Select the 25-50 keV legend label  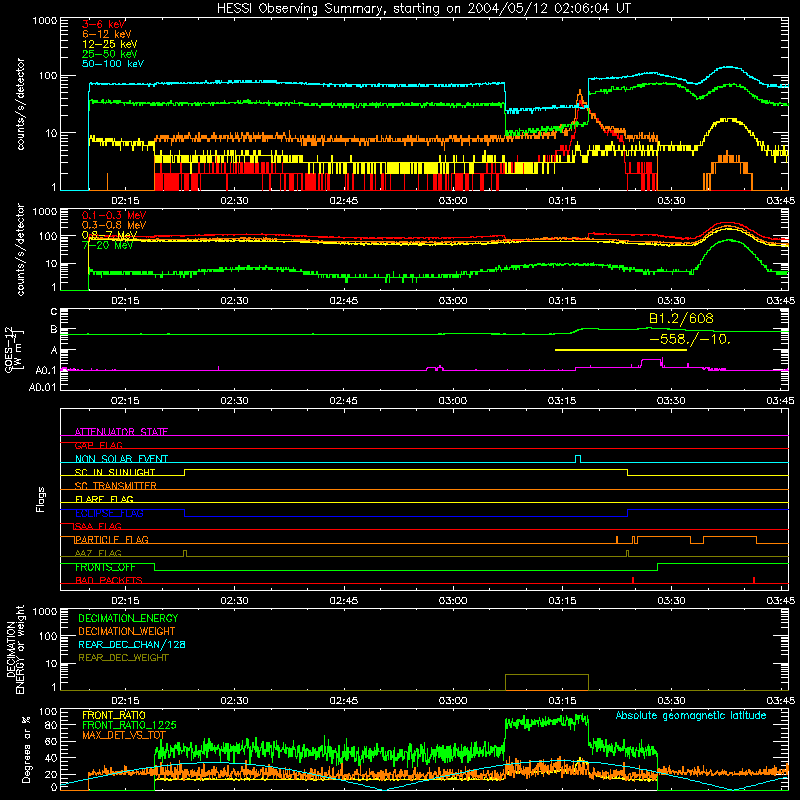coord(110,54)
